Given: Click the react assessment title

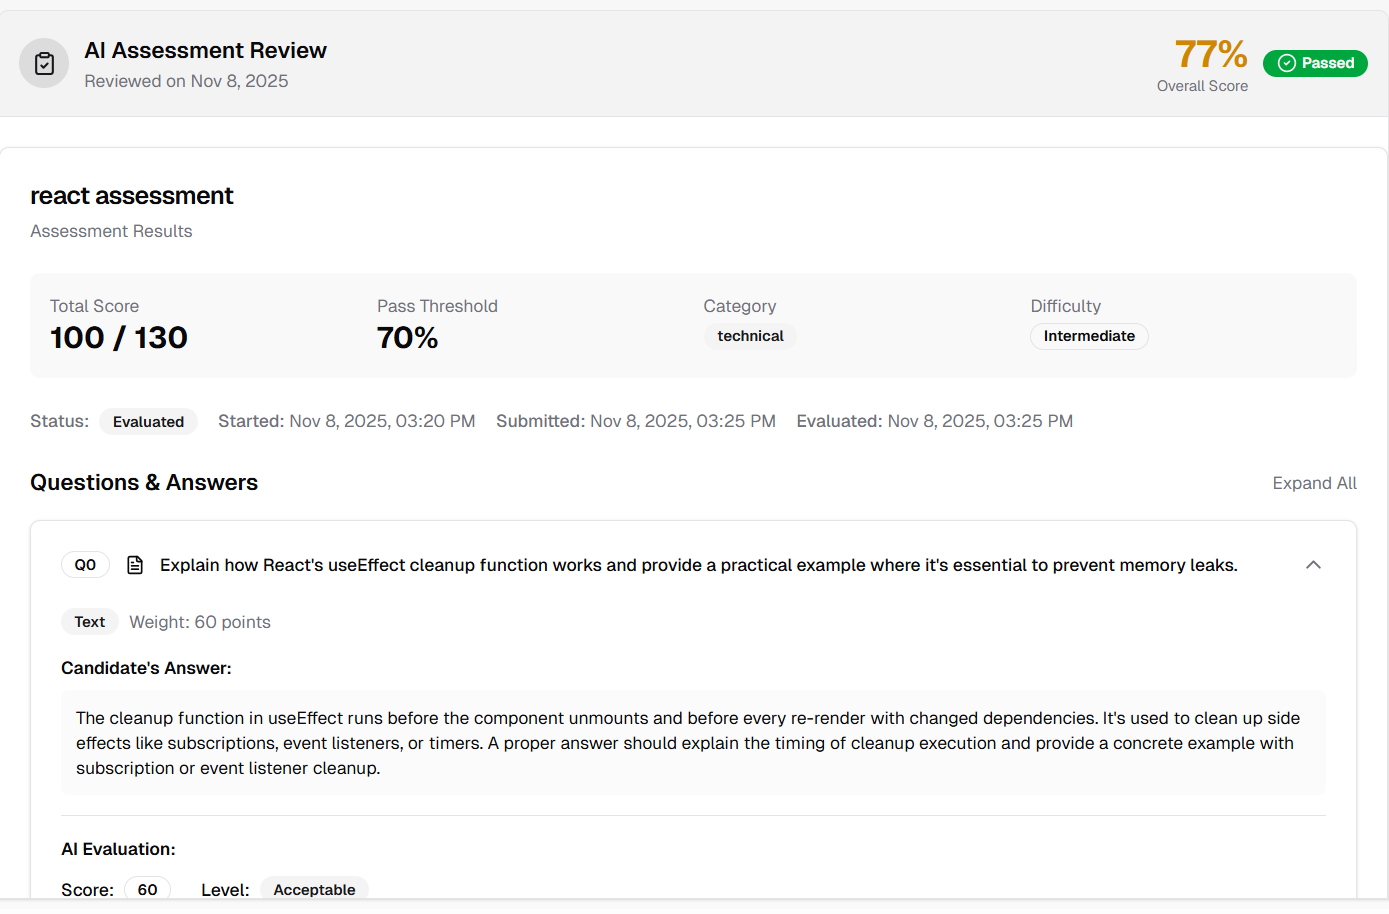Looking at the screenshot, I should click(131, 196).
